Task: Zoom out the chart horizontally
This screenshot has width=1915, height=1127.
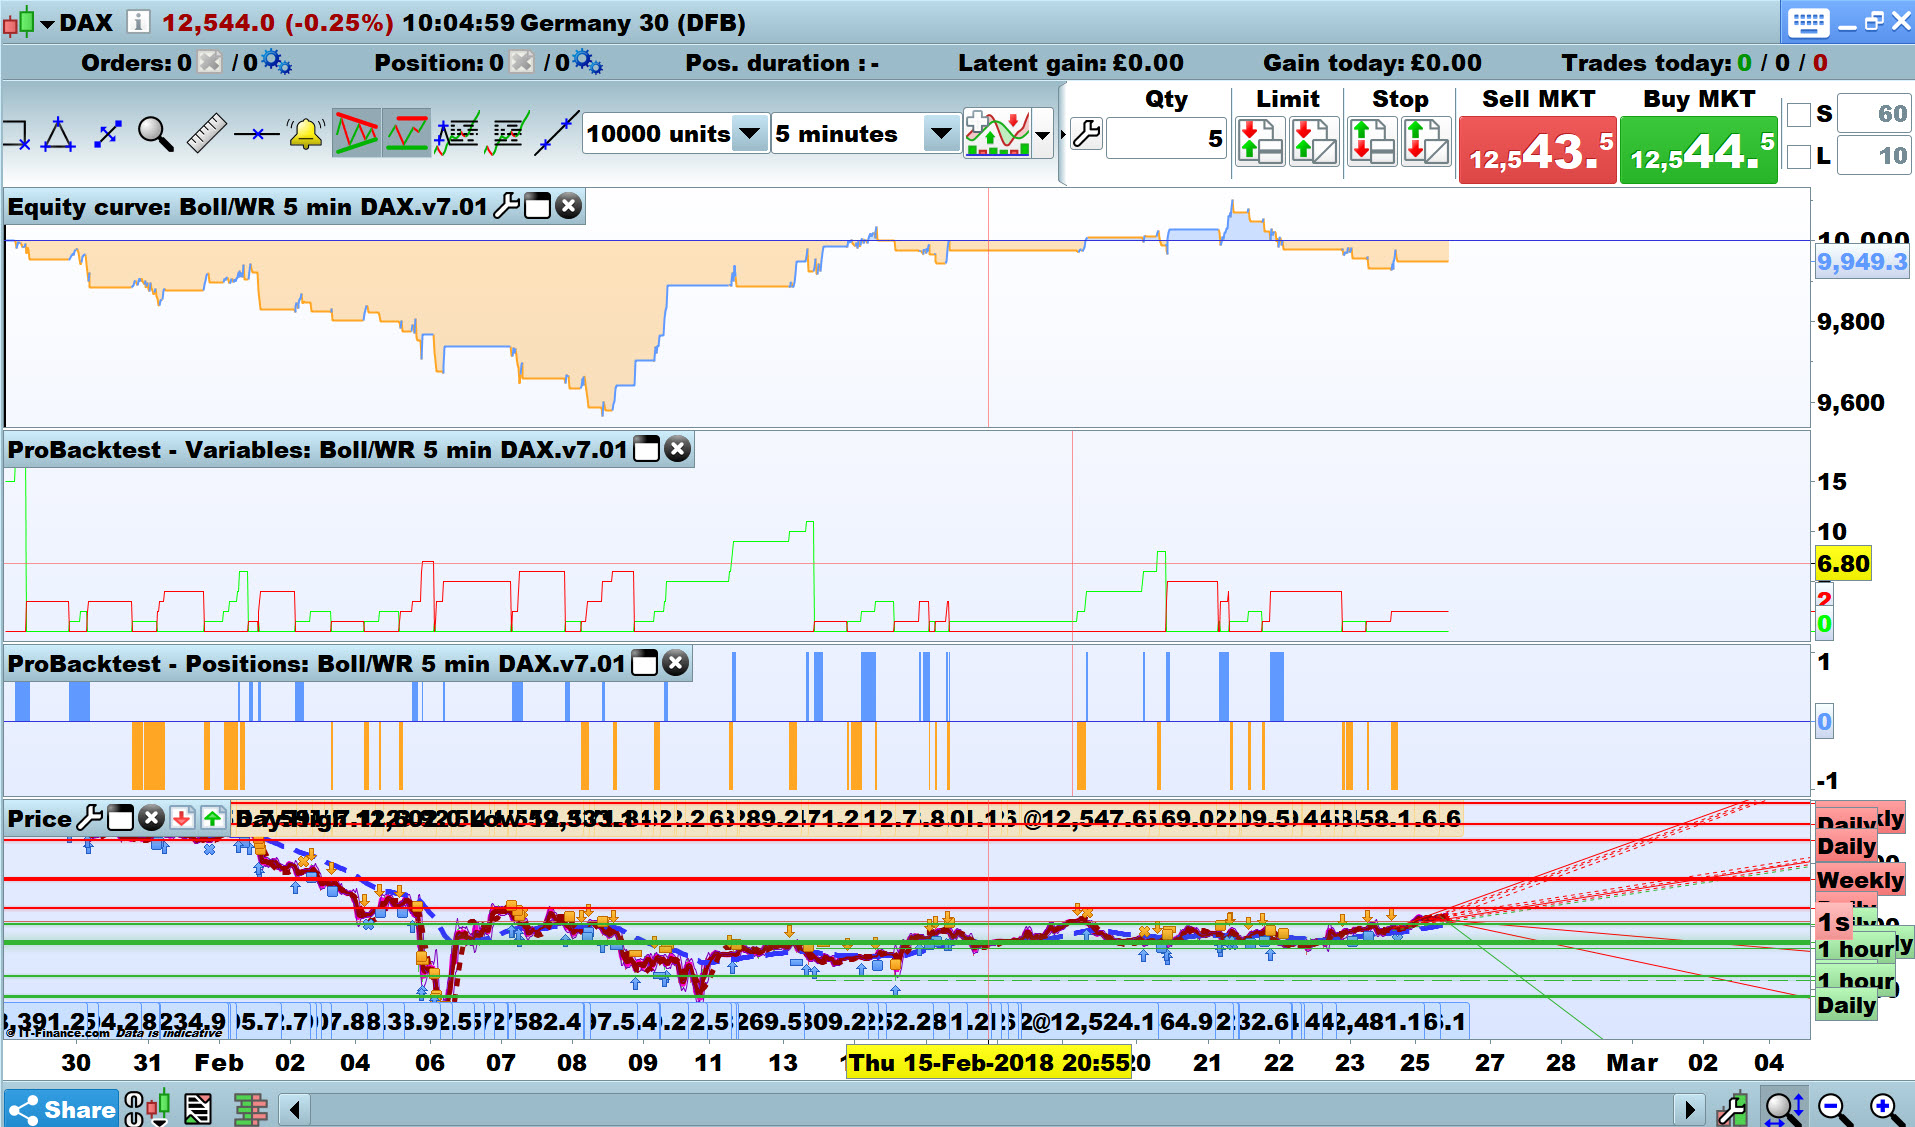Action: coord(1835,1109)
